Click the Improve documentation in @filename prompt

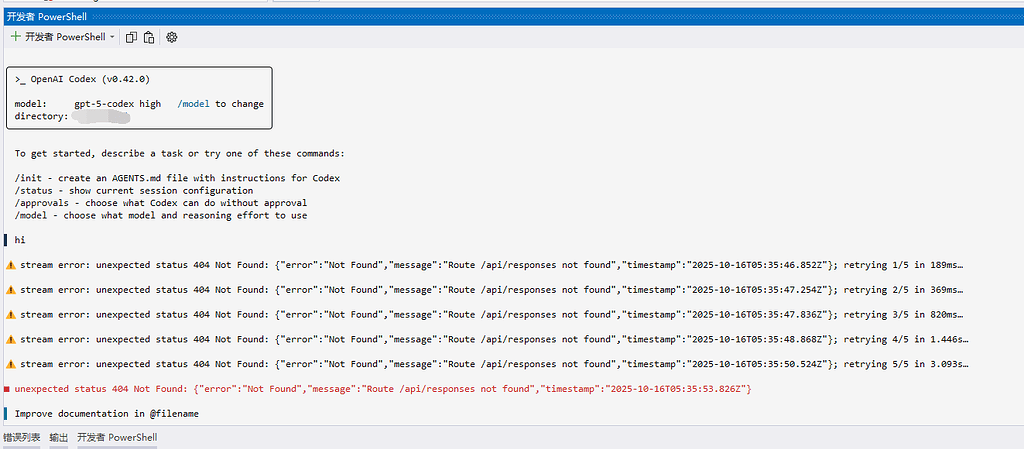106,414
